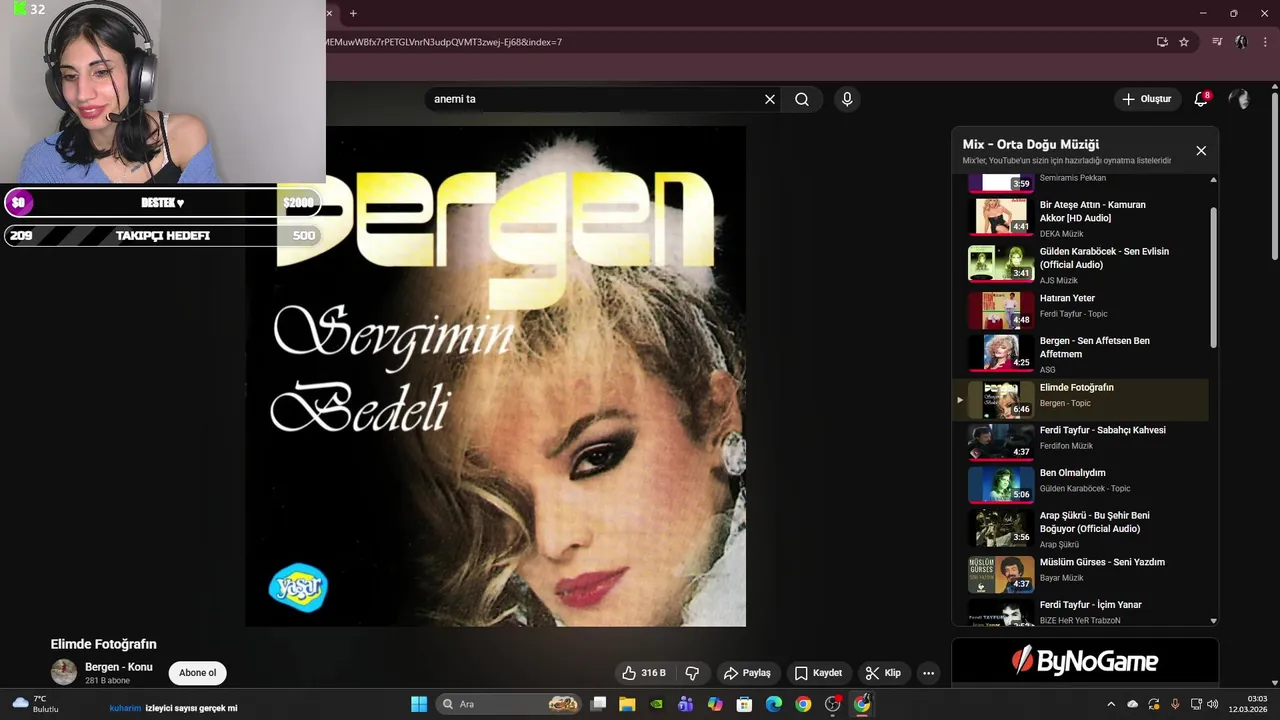The height and width of the screenshot is (720, 1280).
Task: Play Ferdi Tayfur - Sabahçı Kahvesi
Action: (x=1087, y=442)
